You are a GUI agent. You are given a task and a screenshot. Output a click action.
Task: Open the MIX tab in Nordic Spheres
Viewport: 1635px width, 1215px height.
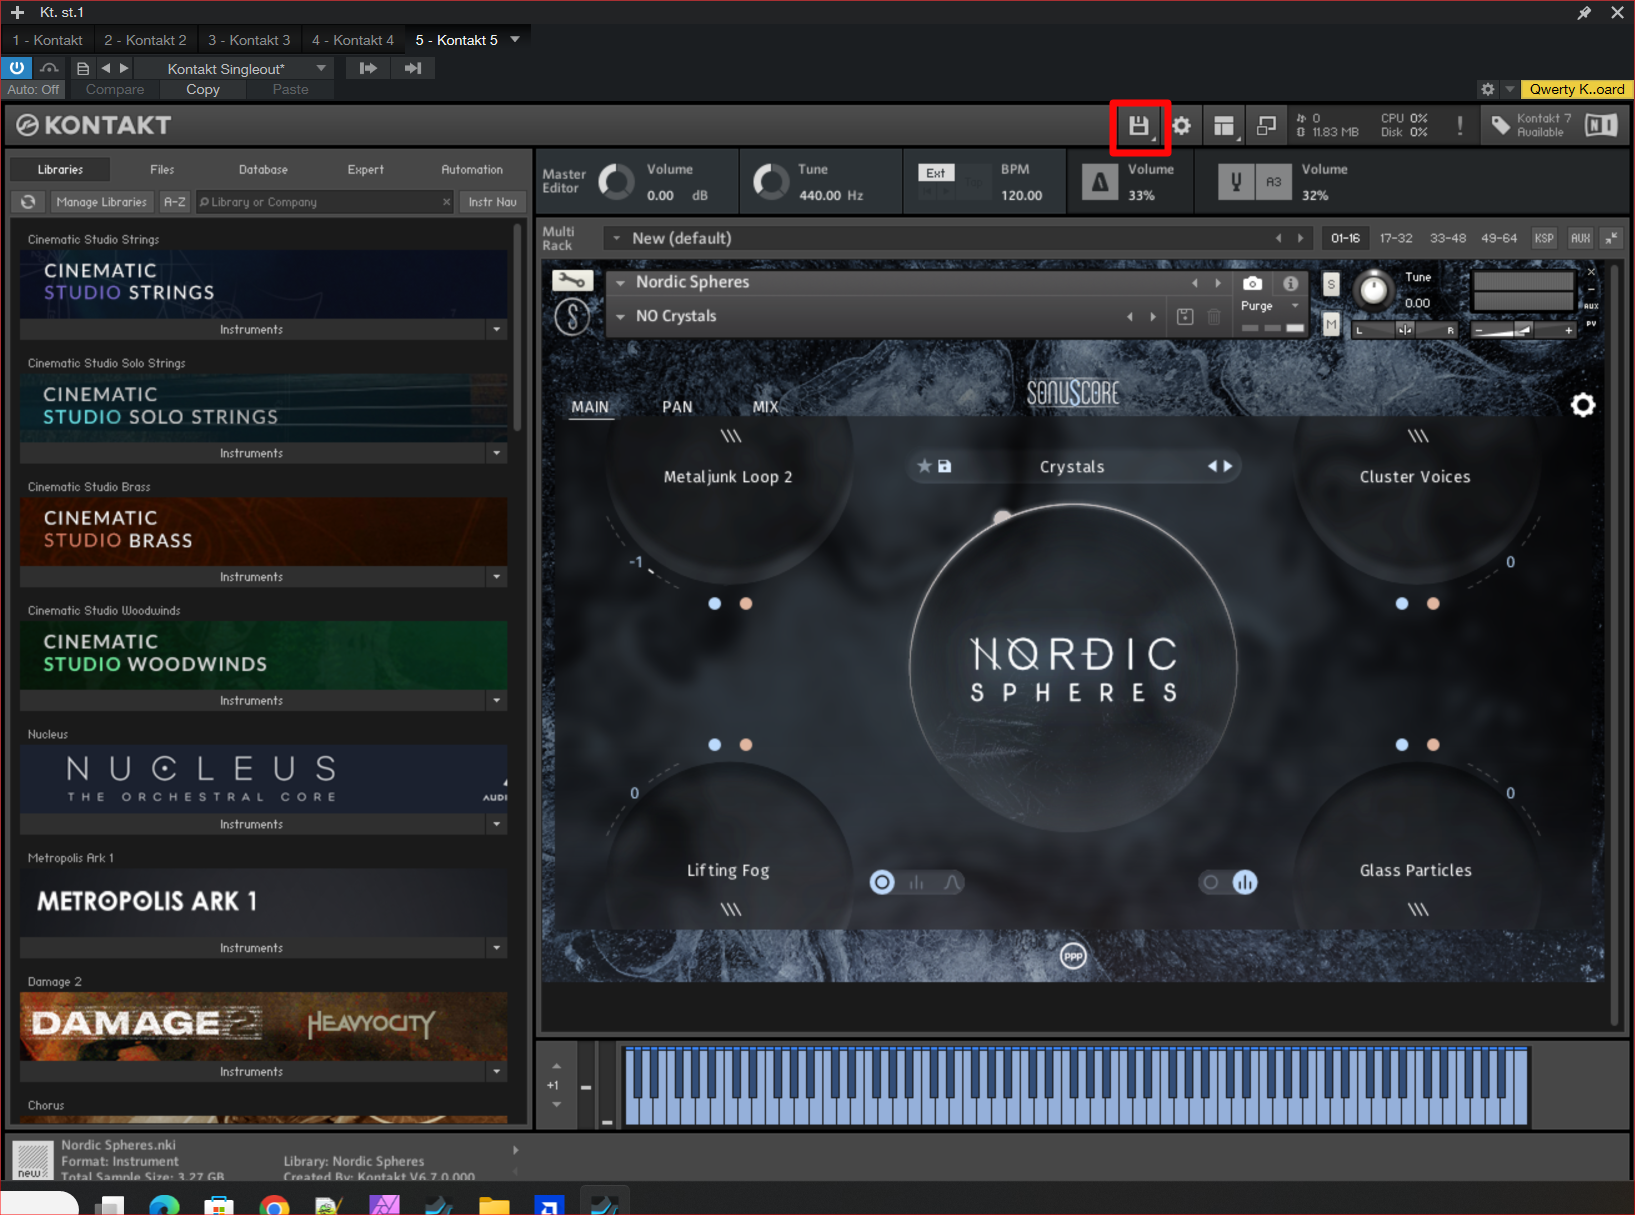click(765, 407)
